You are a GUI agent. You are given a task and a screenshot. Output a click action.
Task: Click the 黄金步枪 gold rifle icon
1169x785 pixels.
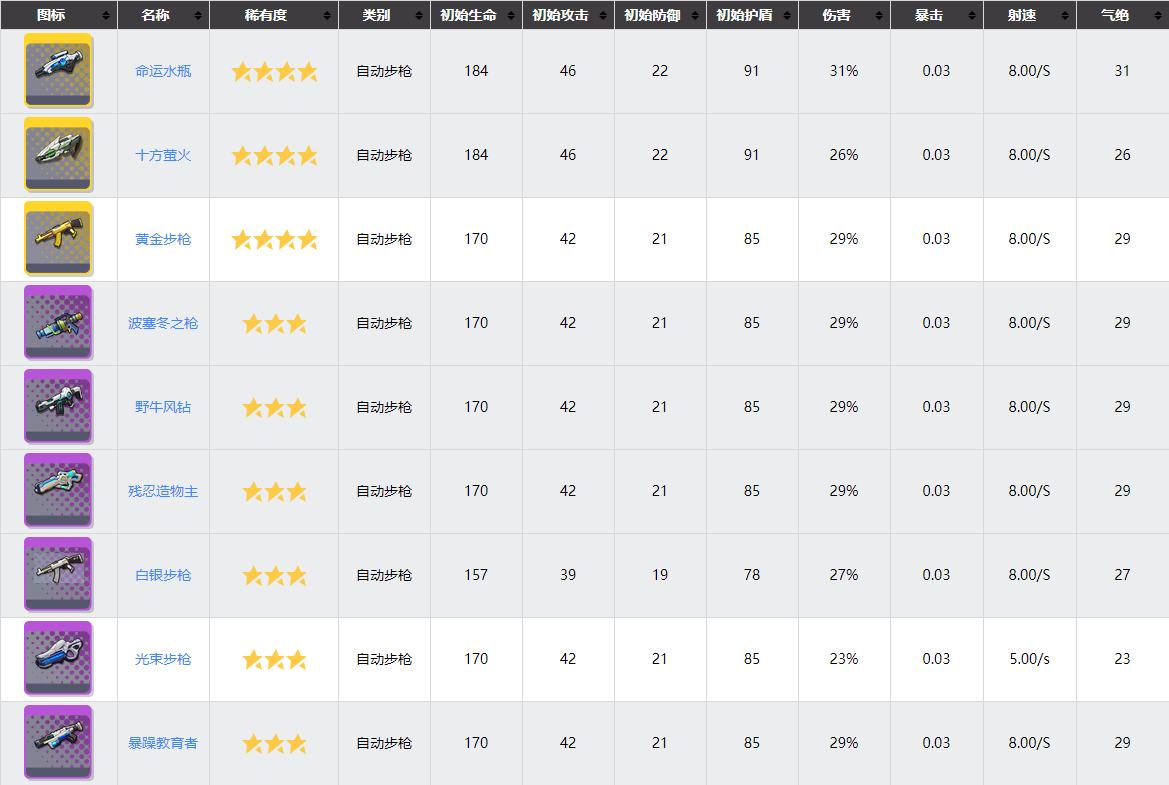[58, 239]
